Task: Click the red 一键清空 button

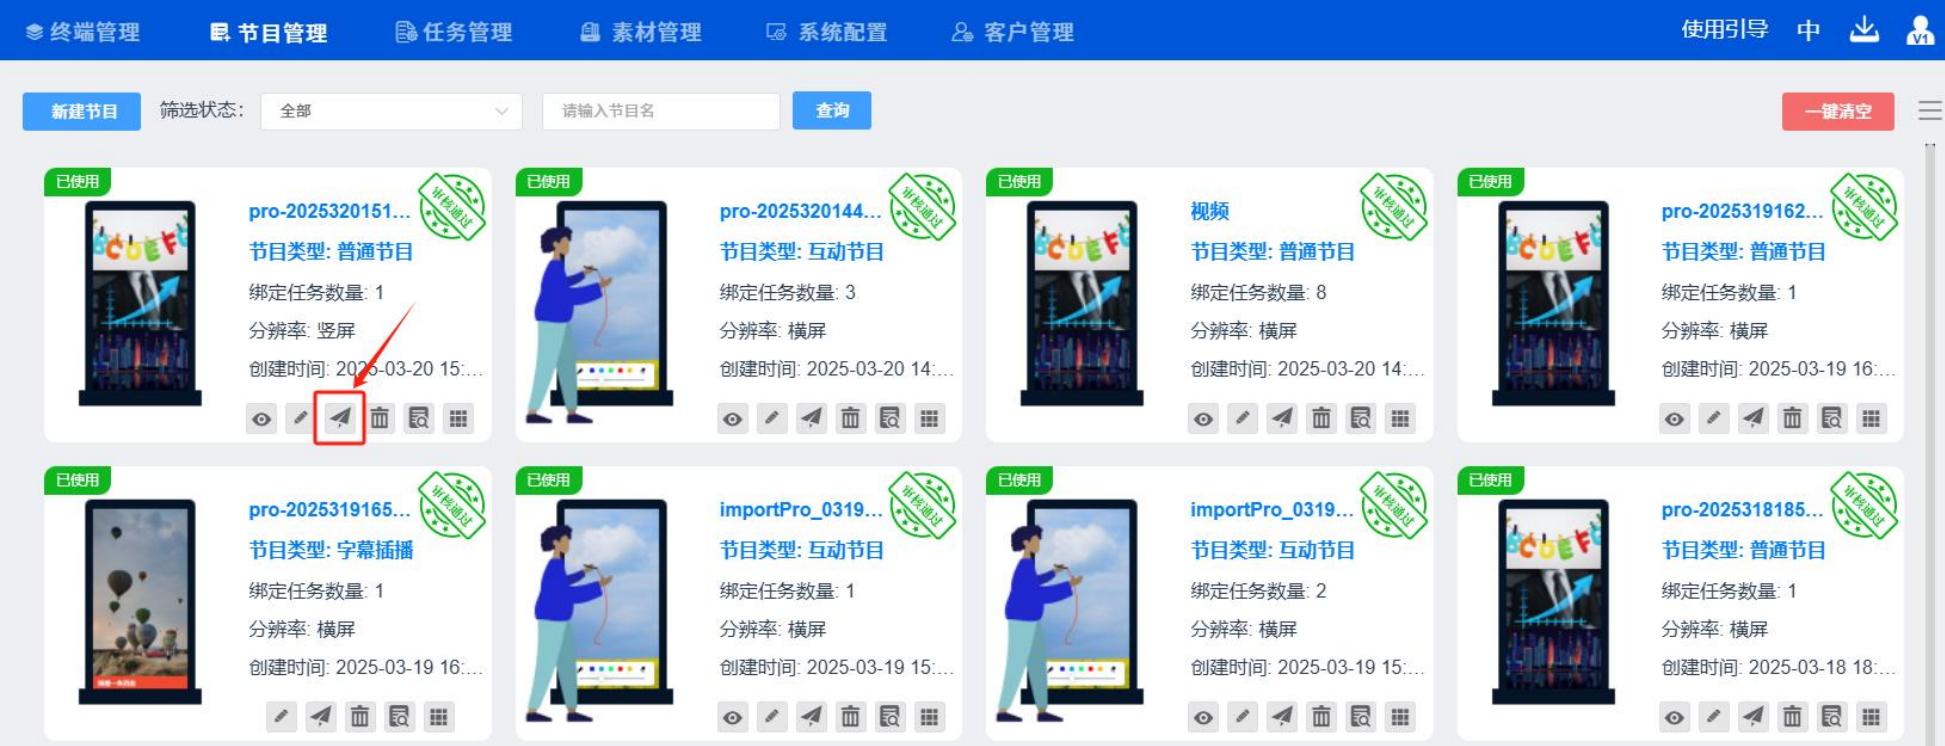Action: click(x=1837, y=111)
